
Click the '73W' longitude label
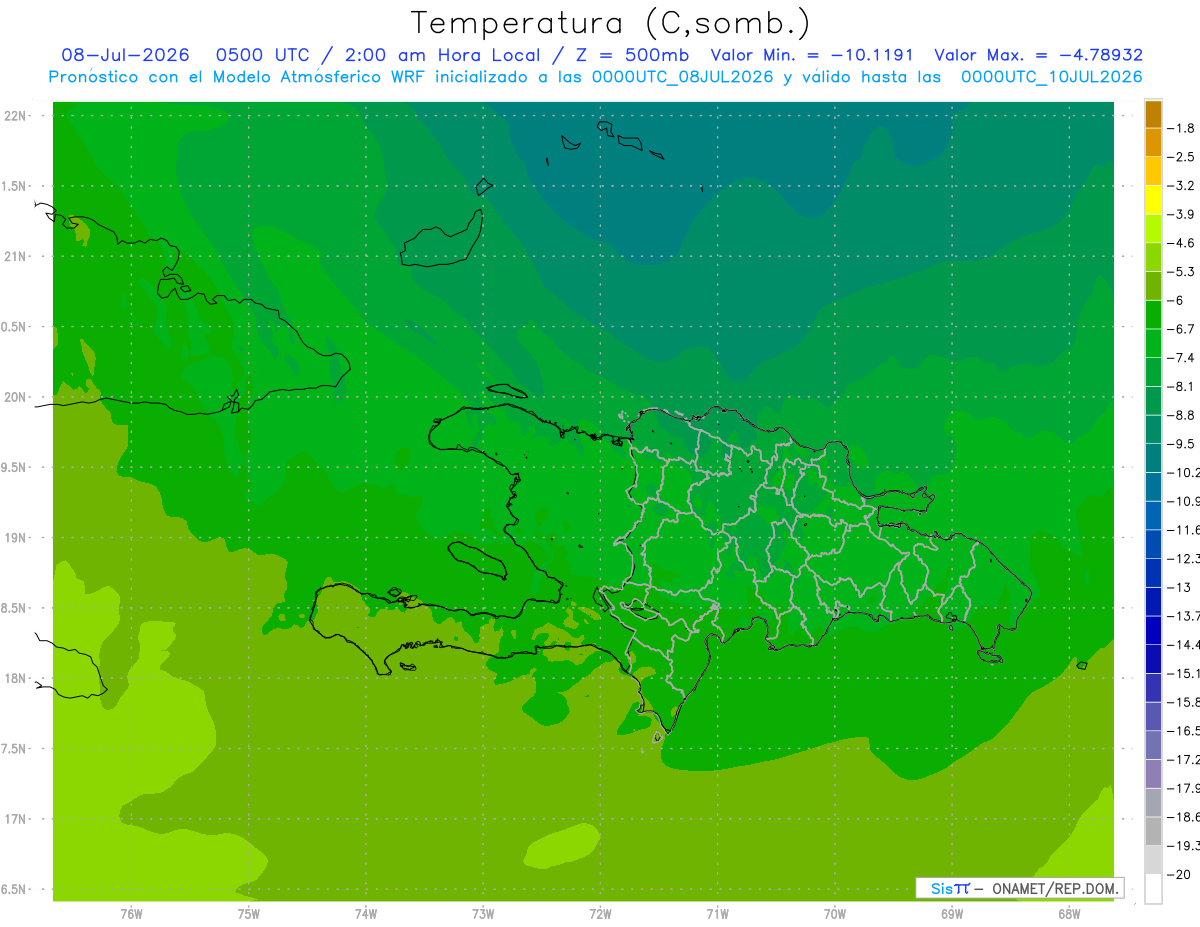tap(483, 914)
